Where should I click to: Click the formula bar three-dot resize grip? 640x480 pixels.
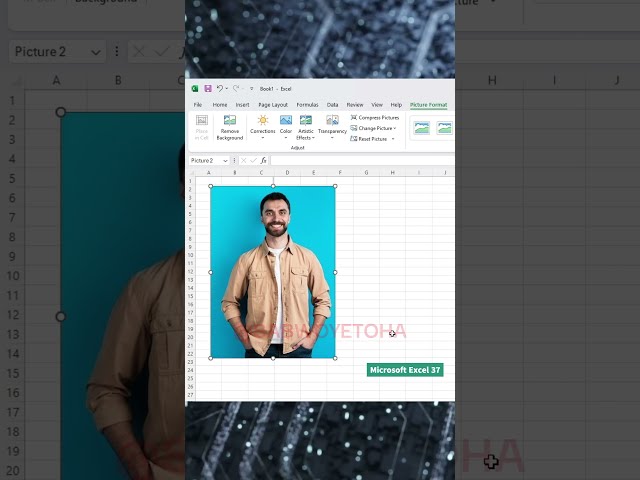pyautogui.click(x=234, y=161)
